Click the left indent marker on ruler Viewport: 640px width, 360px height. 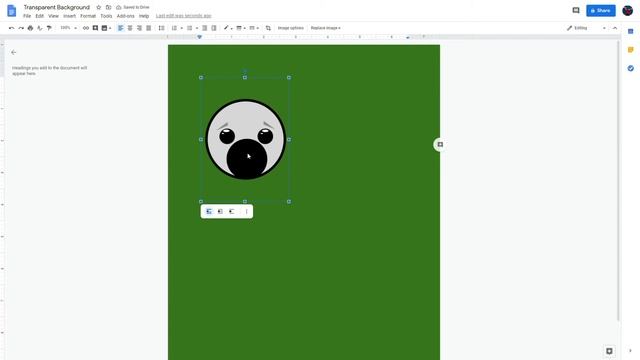(199, 37)
